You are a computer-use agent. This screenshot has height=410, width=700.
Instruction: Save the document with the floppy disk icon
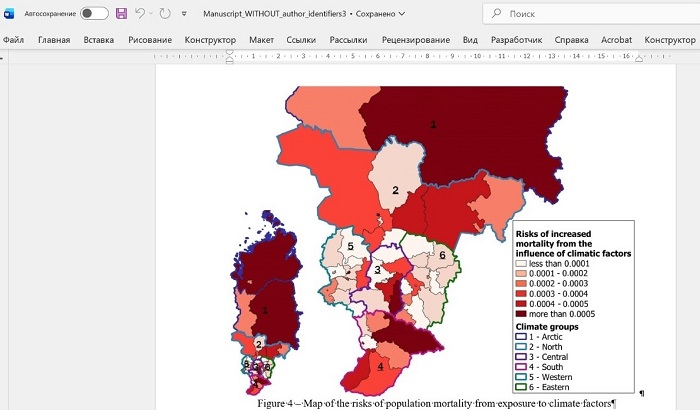pyautogui.click(x=121, y=14)
